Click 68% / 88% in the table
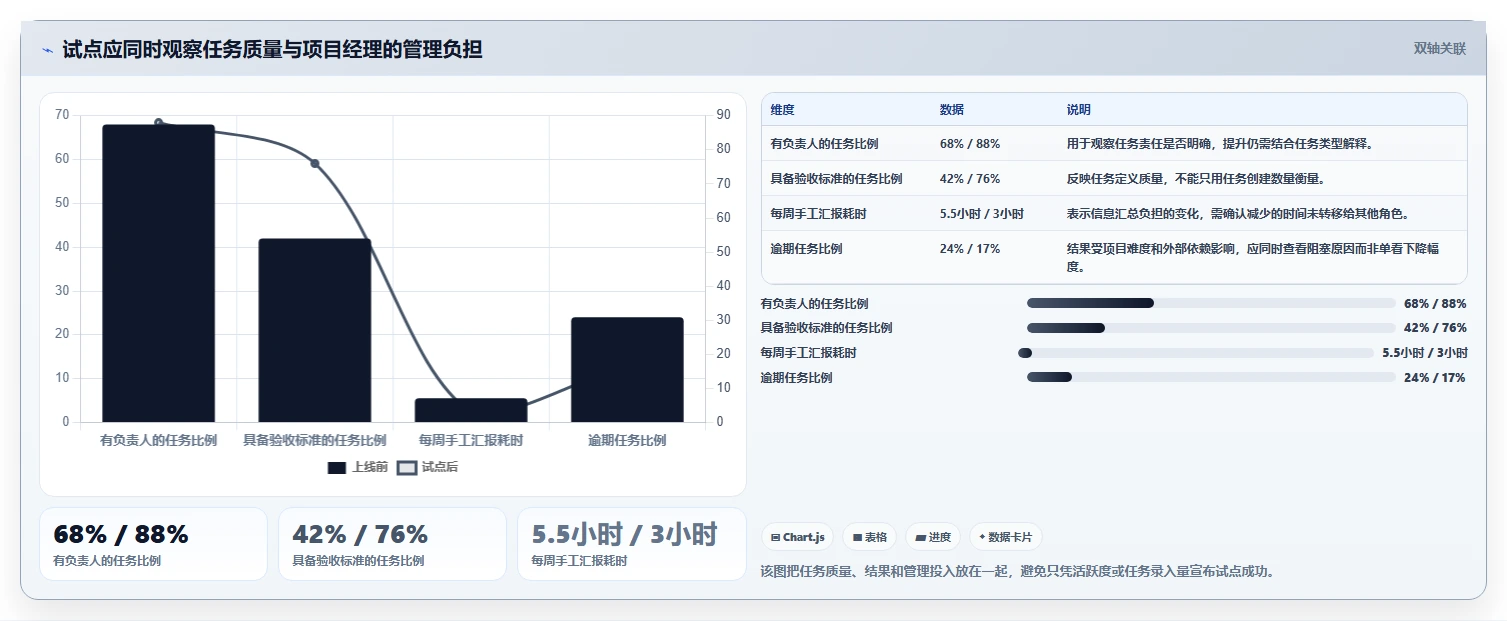The width and height of the screenshot is (1507, 621). pyautogui.click(x=970, y=144)
